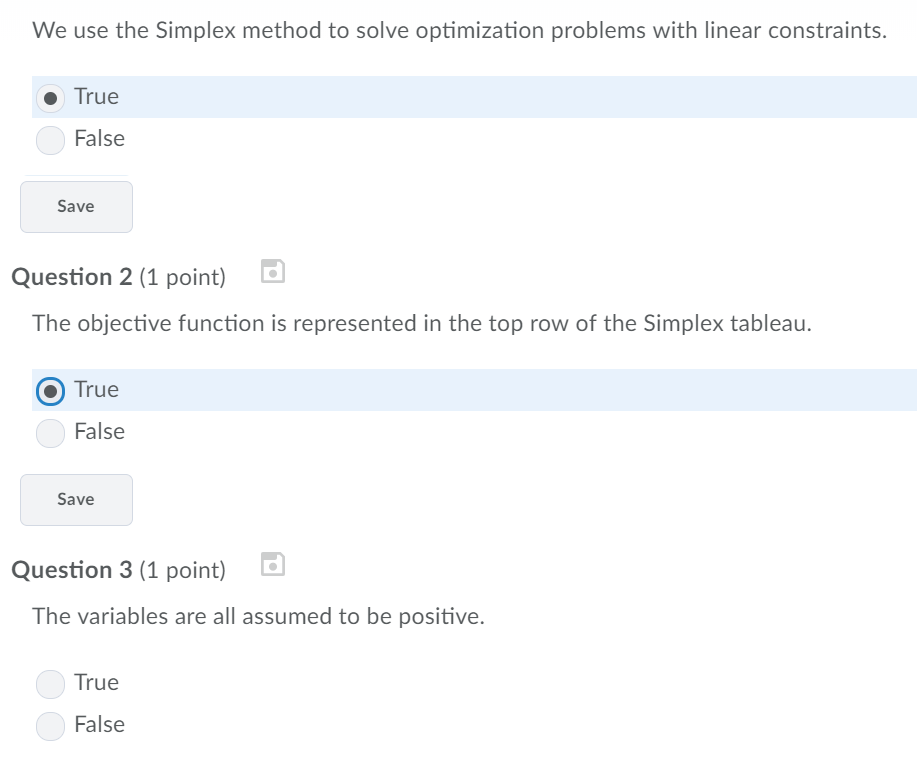Click the save-status disk icon beside Question 2
Screen dimensions: 917x759
(271, 271)
